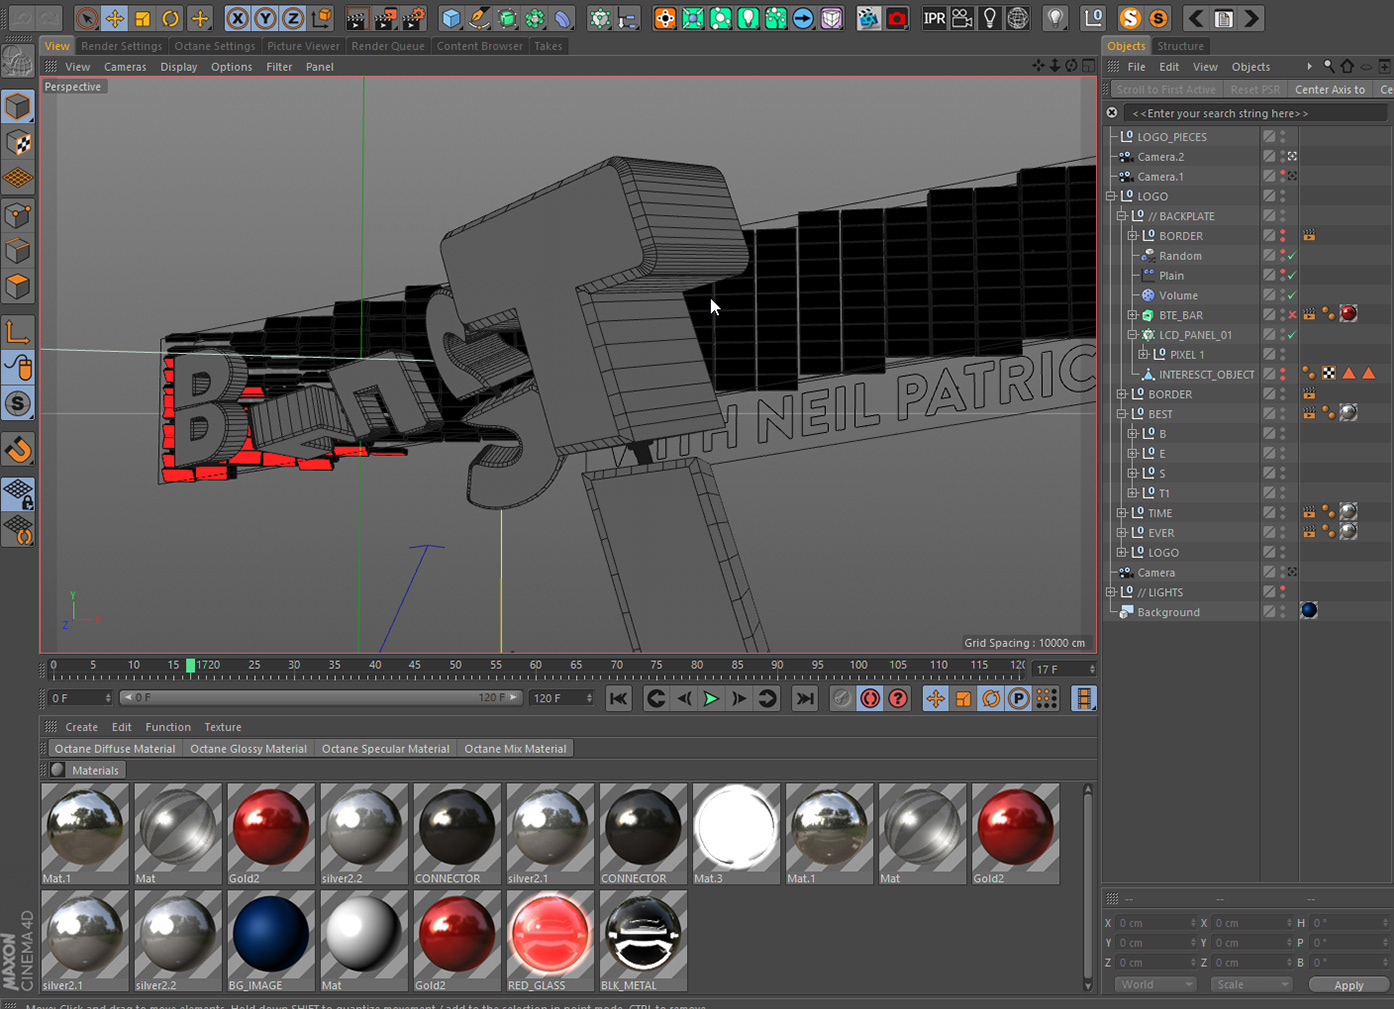
Task: Expand the PIXEL 1 null
Action: [1144, 354]
